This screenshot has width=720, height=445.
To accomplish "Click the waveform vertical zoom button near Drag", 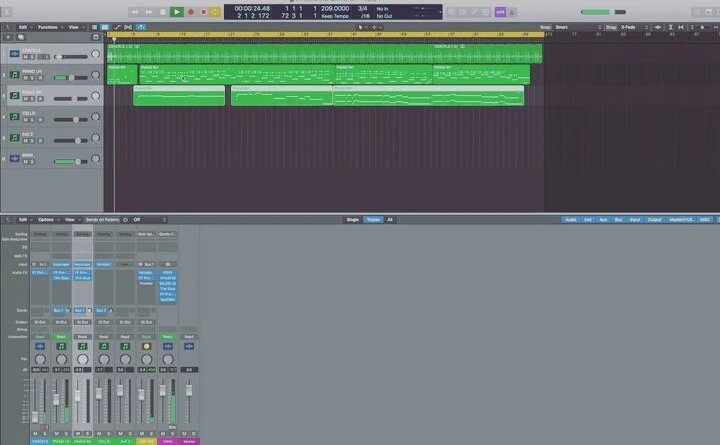I will pos(658,27).
